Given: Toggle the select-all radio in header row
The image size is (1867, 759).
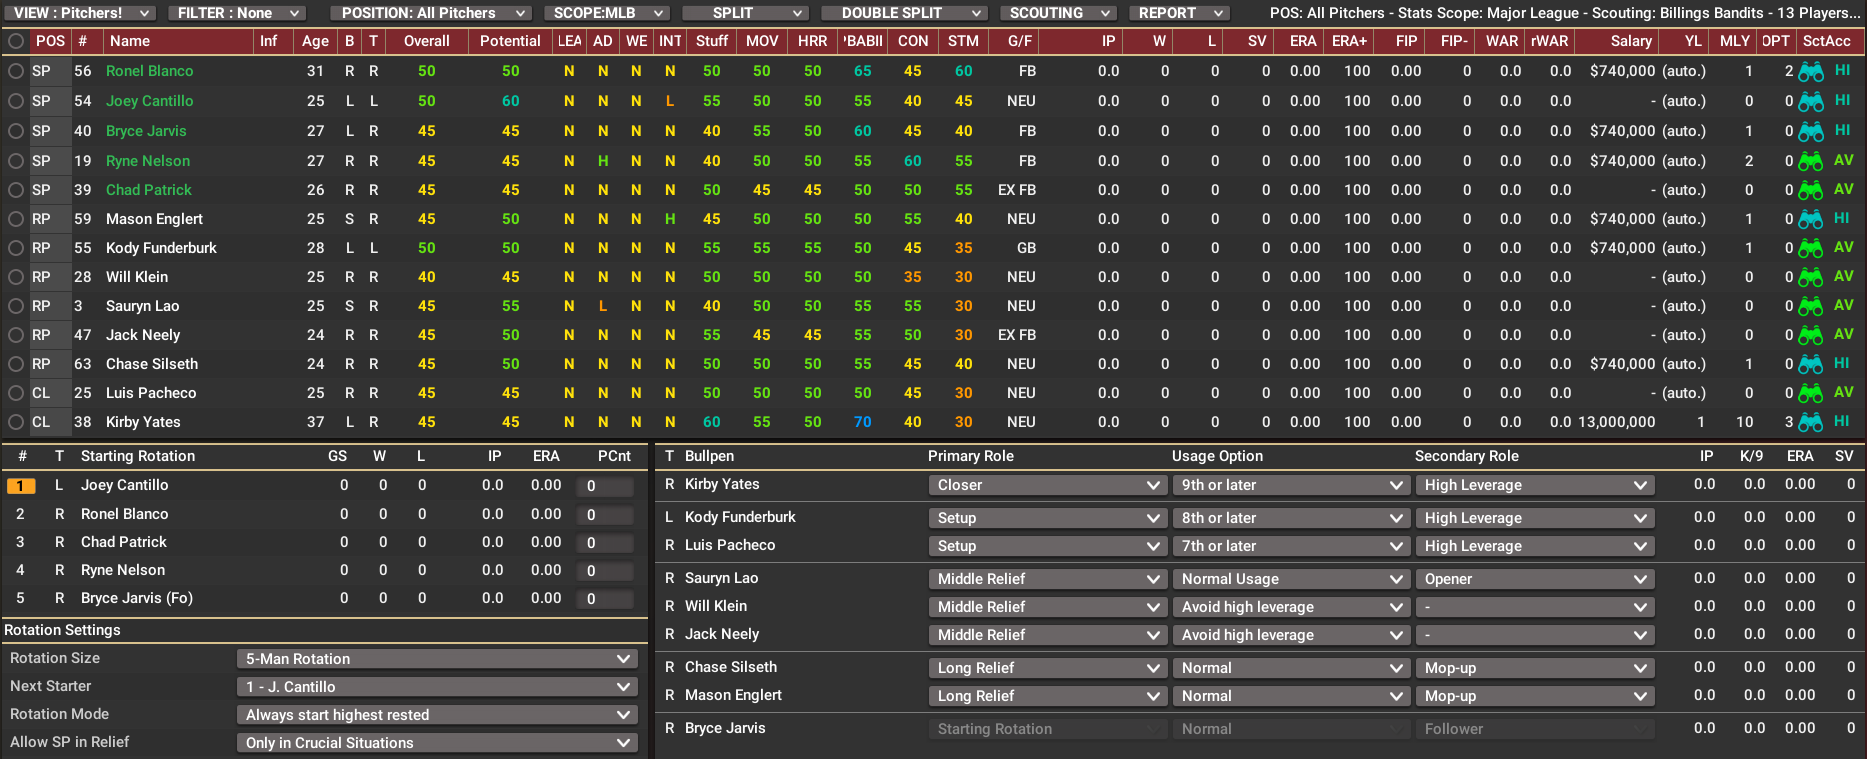Looking at the screenshot, I should tap(16, 41).
